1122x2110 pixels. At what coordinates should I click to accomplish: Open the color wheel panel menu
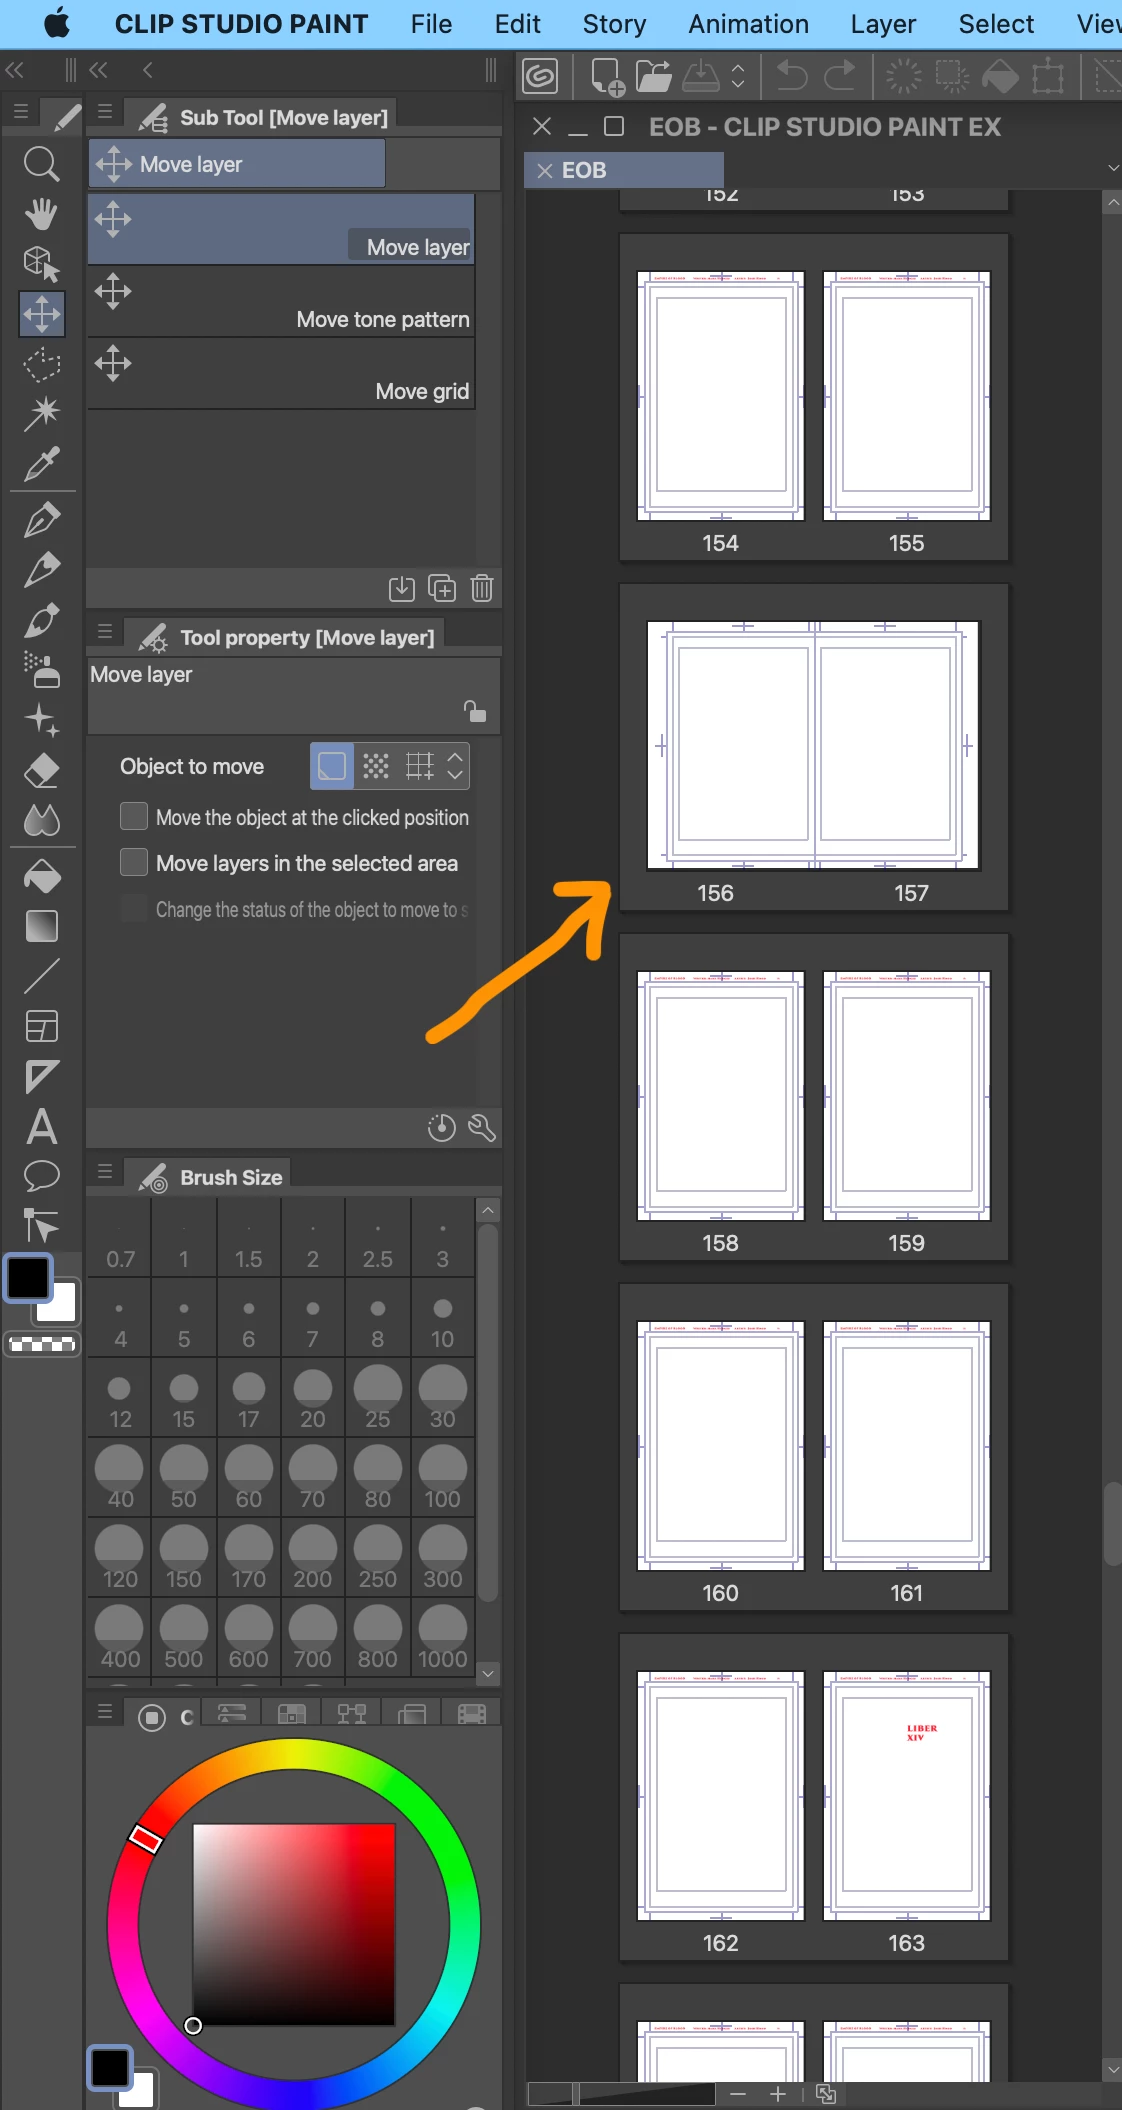pos(105,1712)
